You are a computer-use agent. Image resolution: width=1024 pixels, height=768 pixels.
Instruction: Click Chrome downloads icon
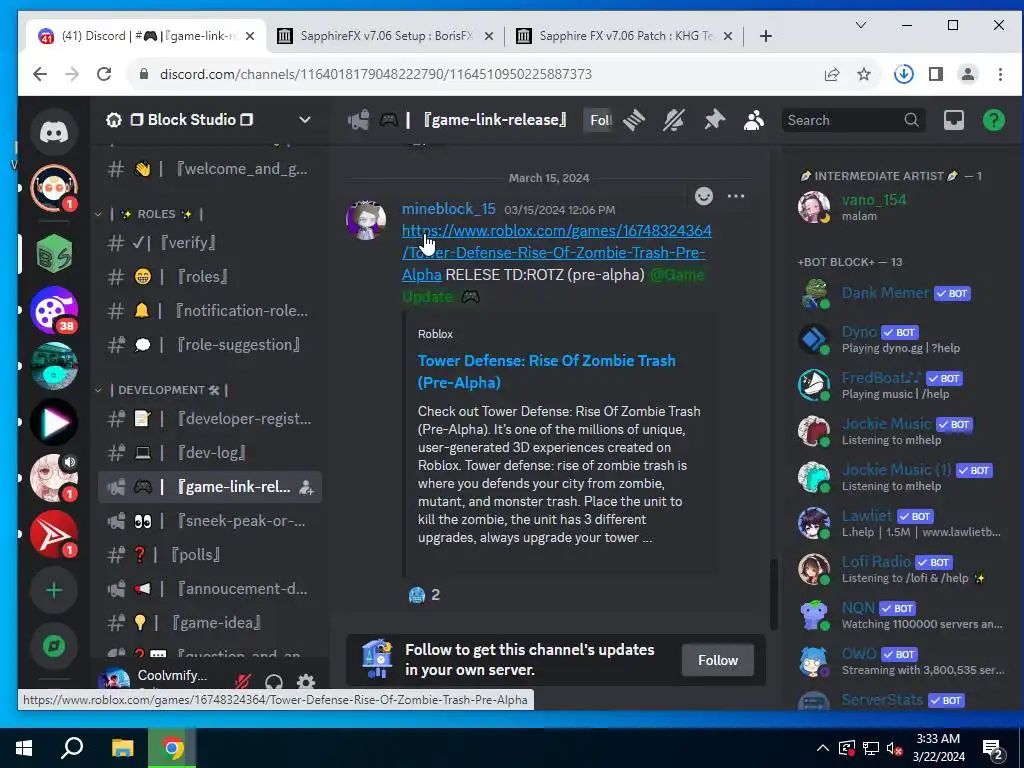903,74
